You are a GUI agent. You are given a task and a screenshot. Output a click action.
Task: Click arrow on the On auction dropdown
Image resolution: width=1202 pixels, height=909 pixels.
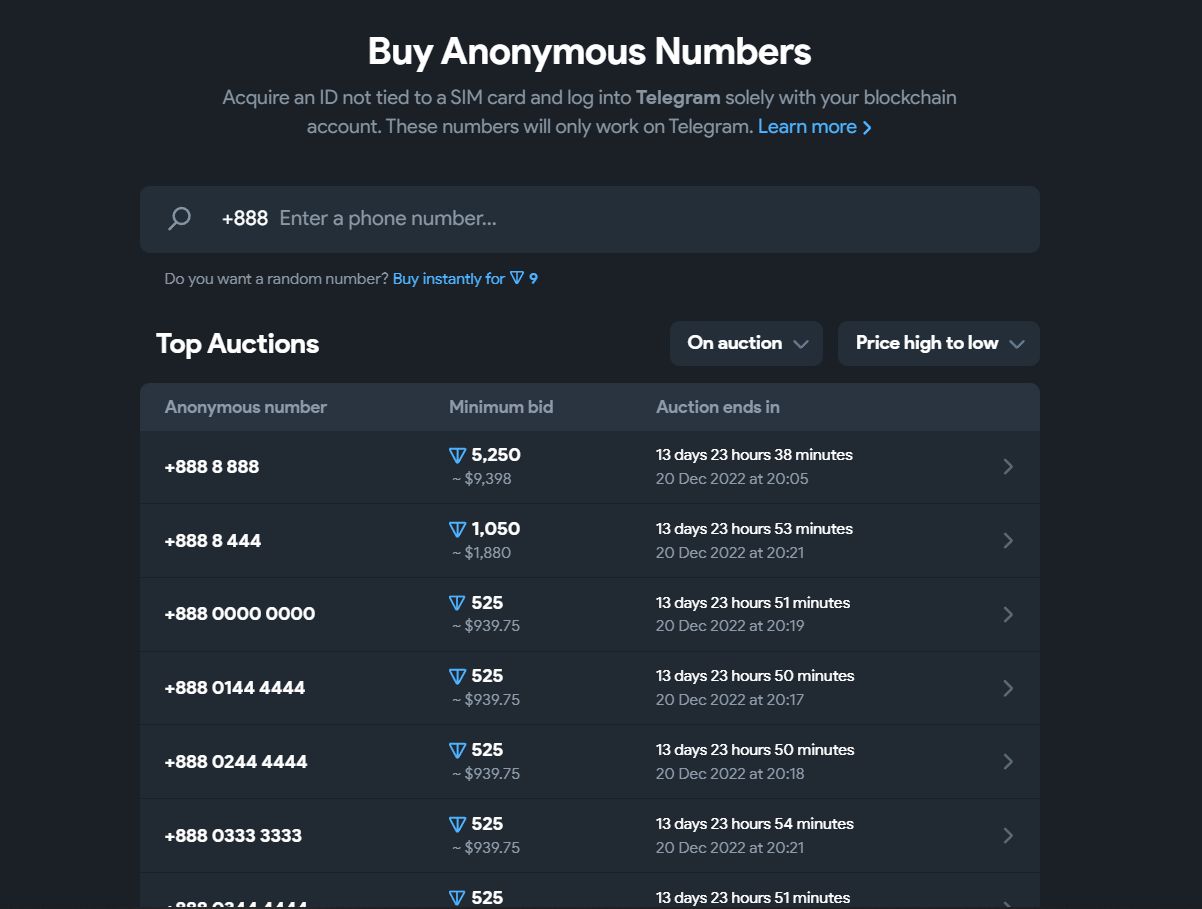(x=800, y=344)
